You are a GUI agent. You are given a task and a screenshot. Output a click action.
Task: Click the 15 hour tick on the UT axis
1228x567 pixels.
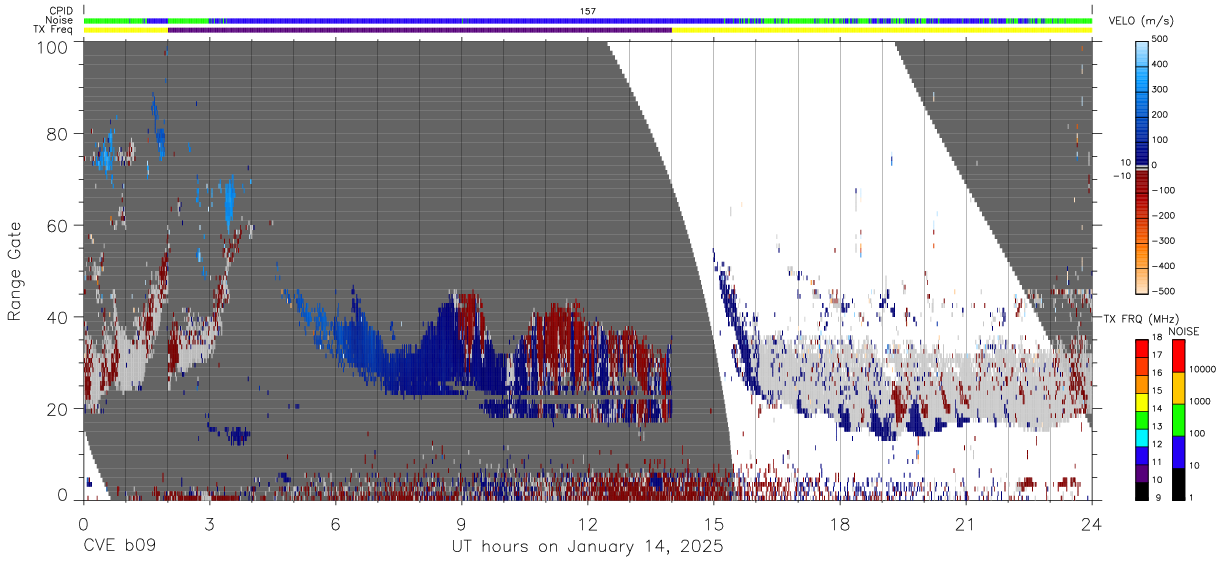click(x=714, y=524)
